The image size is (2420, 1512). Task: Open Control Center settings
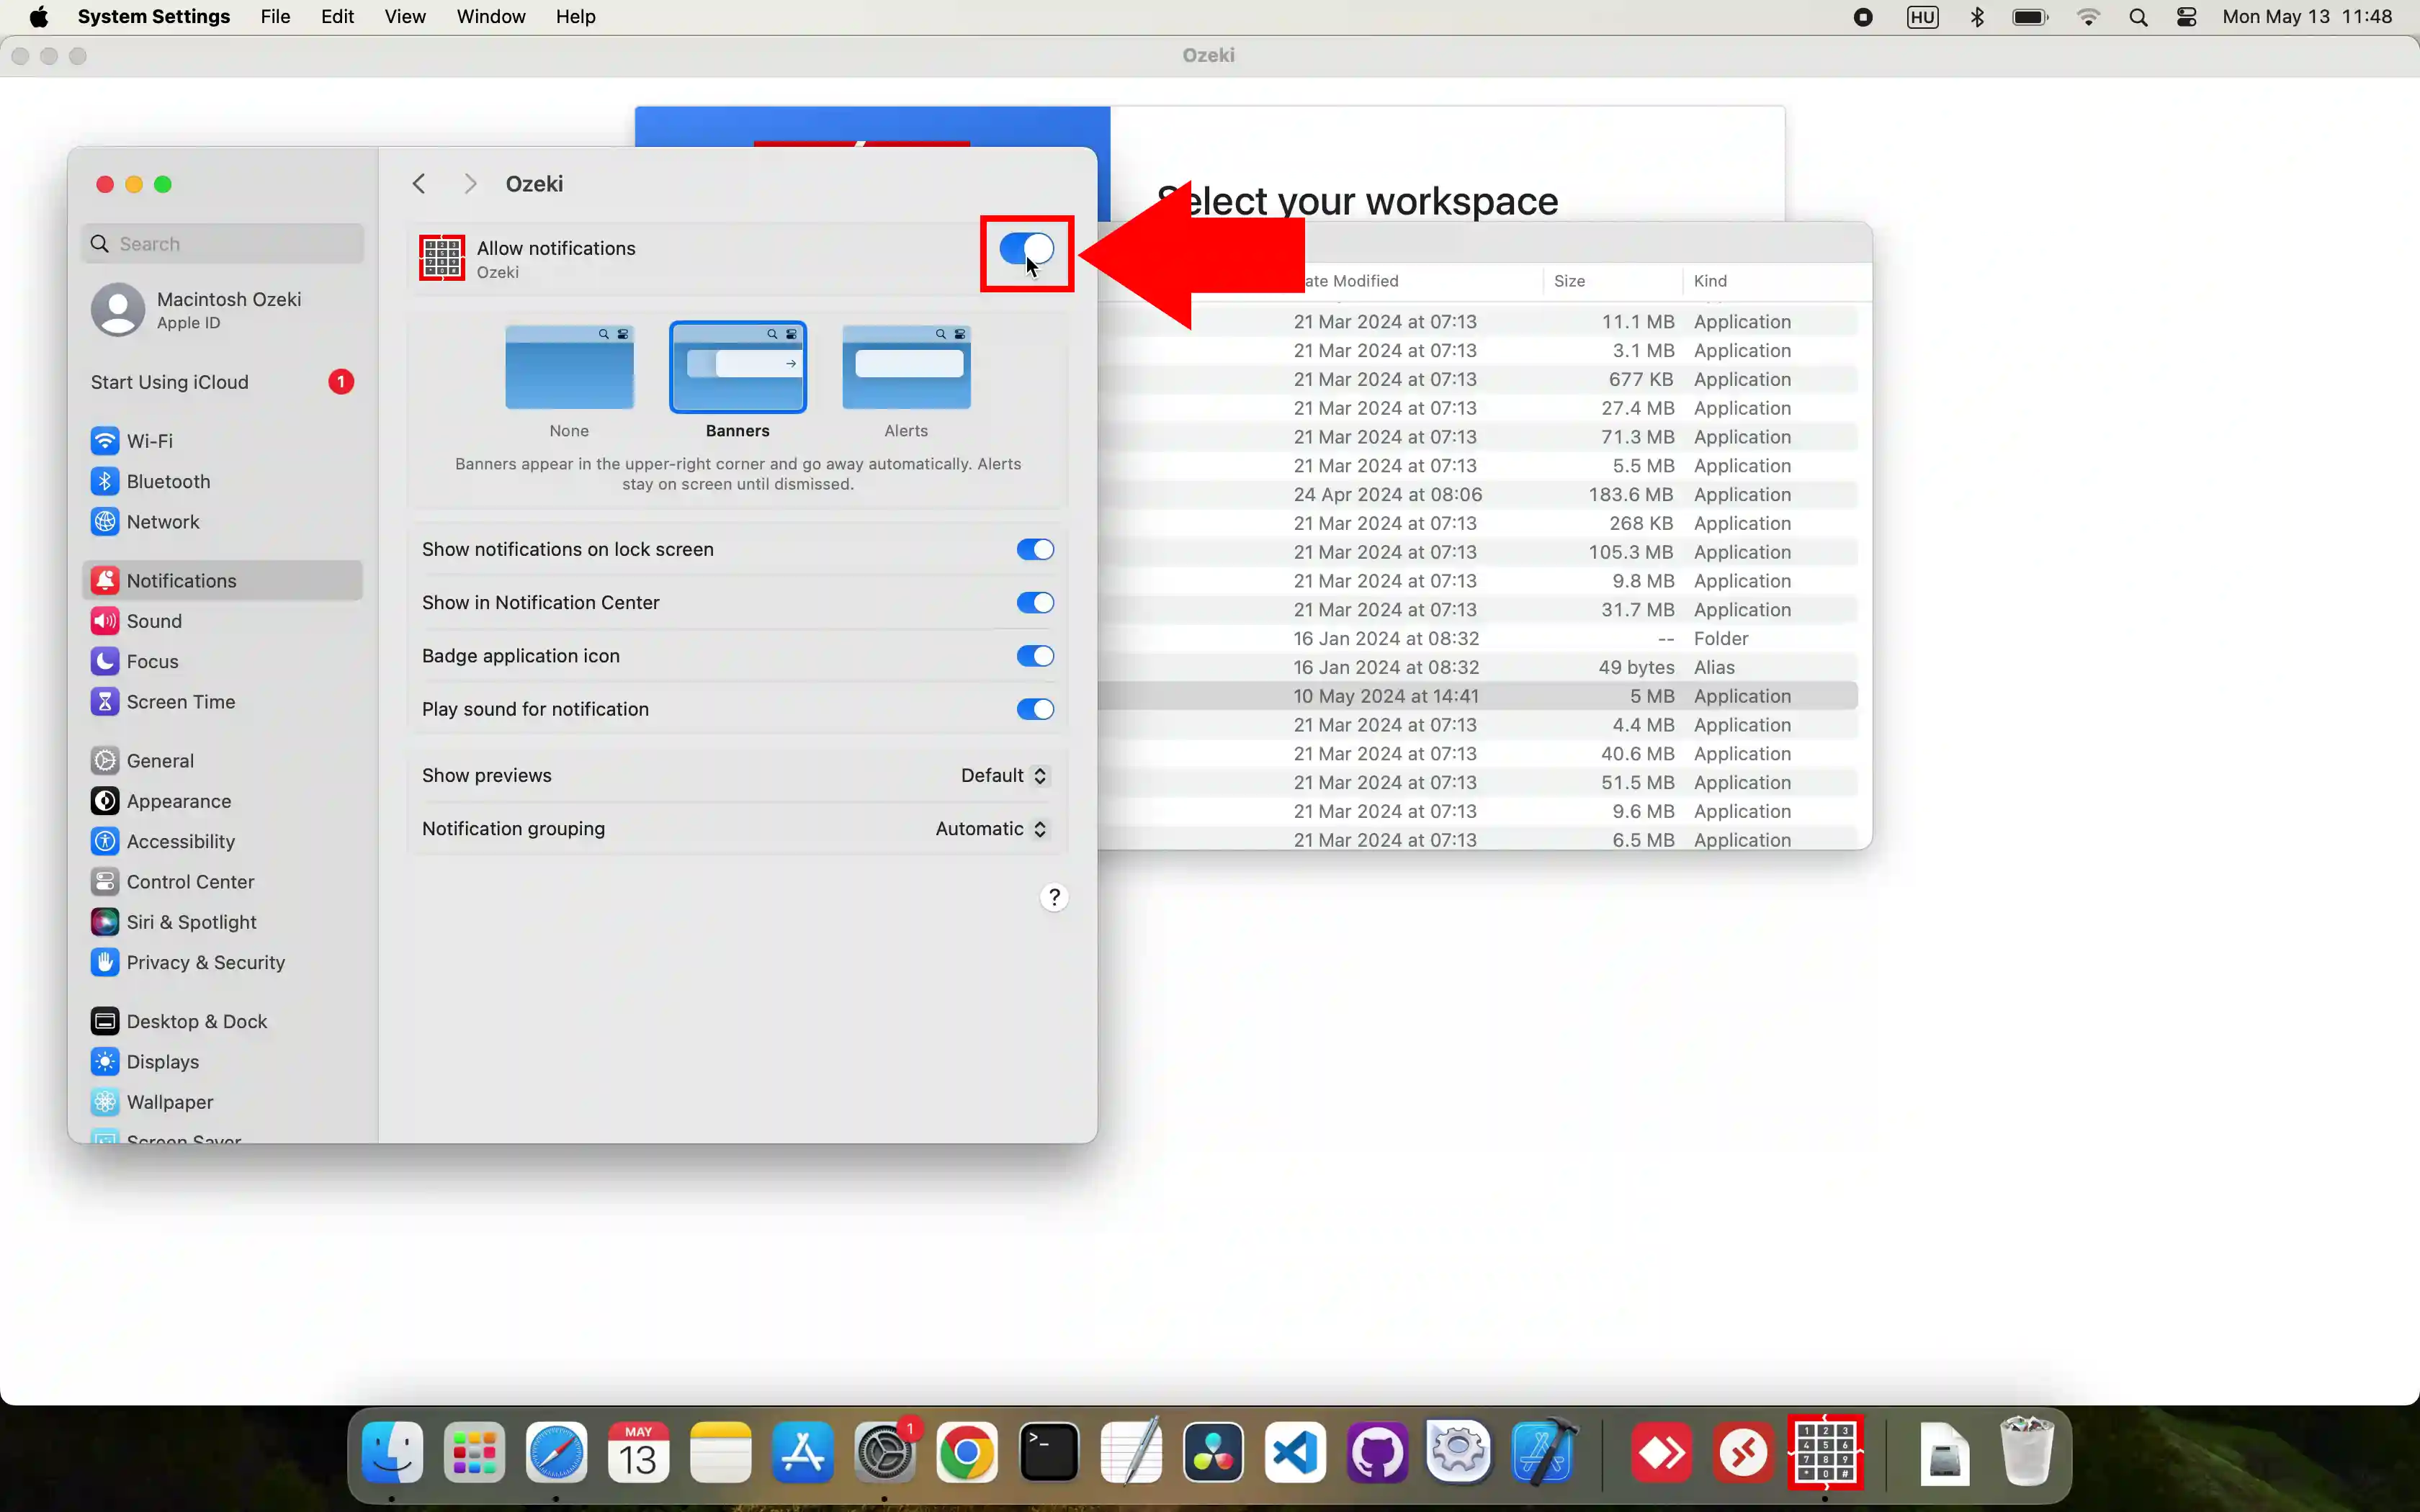click(x=223, y=882)
